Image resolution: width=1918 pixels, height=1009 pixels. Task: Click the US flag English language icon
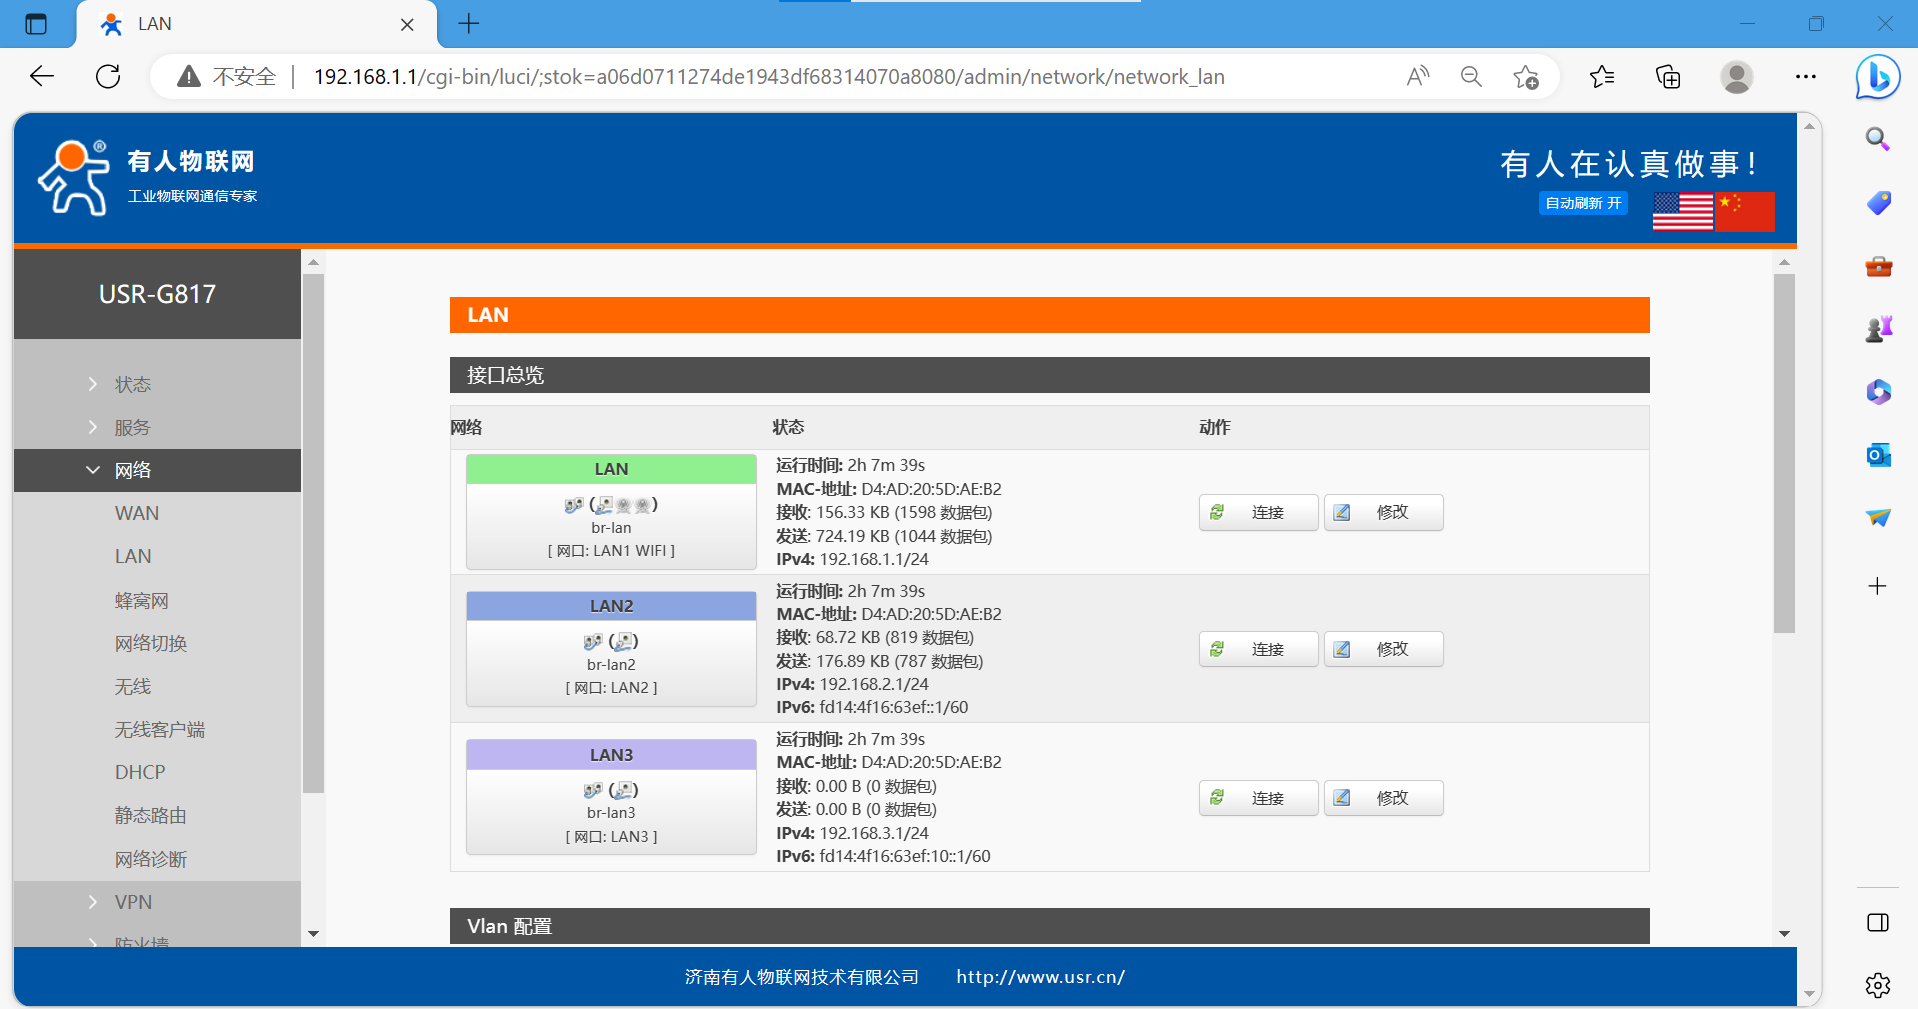(x=1682, y=211)
